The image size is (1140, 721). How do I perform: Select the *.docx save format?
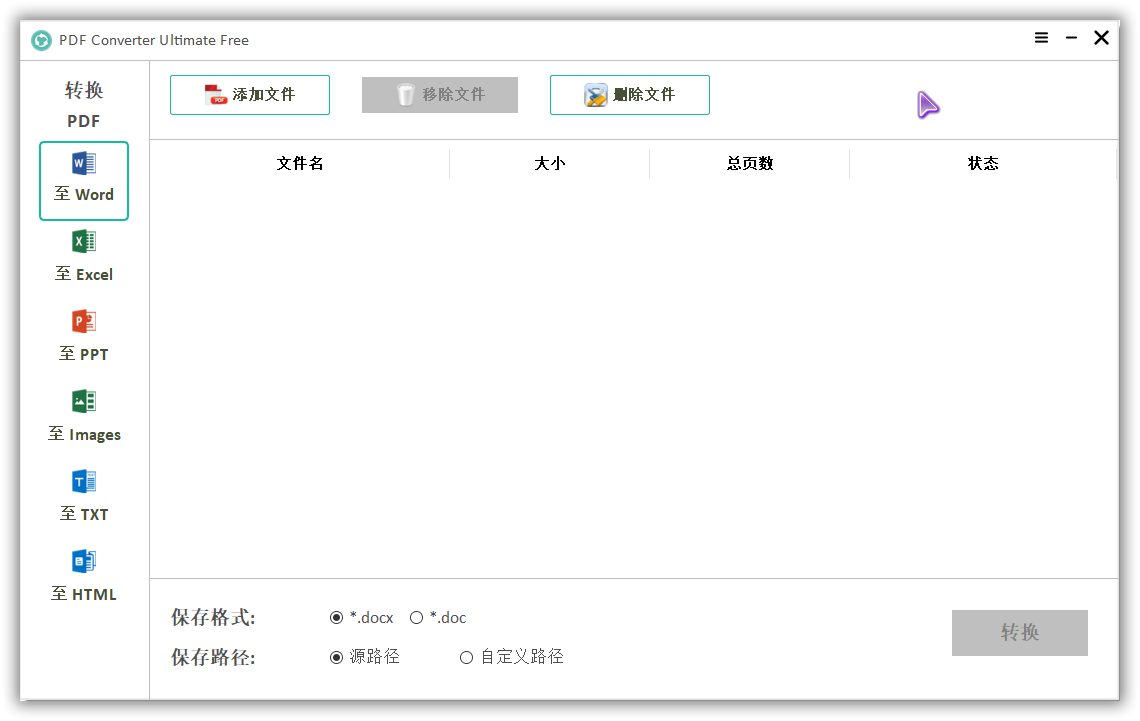point(337,618)
